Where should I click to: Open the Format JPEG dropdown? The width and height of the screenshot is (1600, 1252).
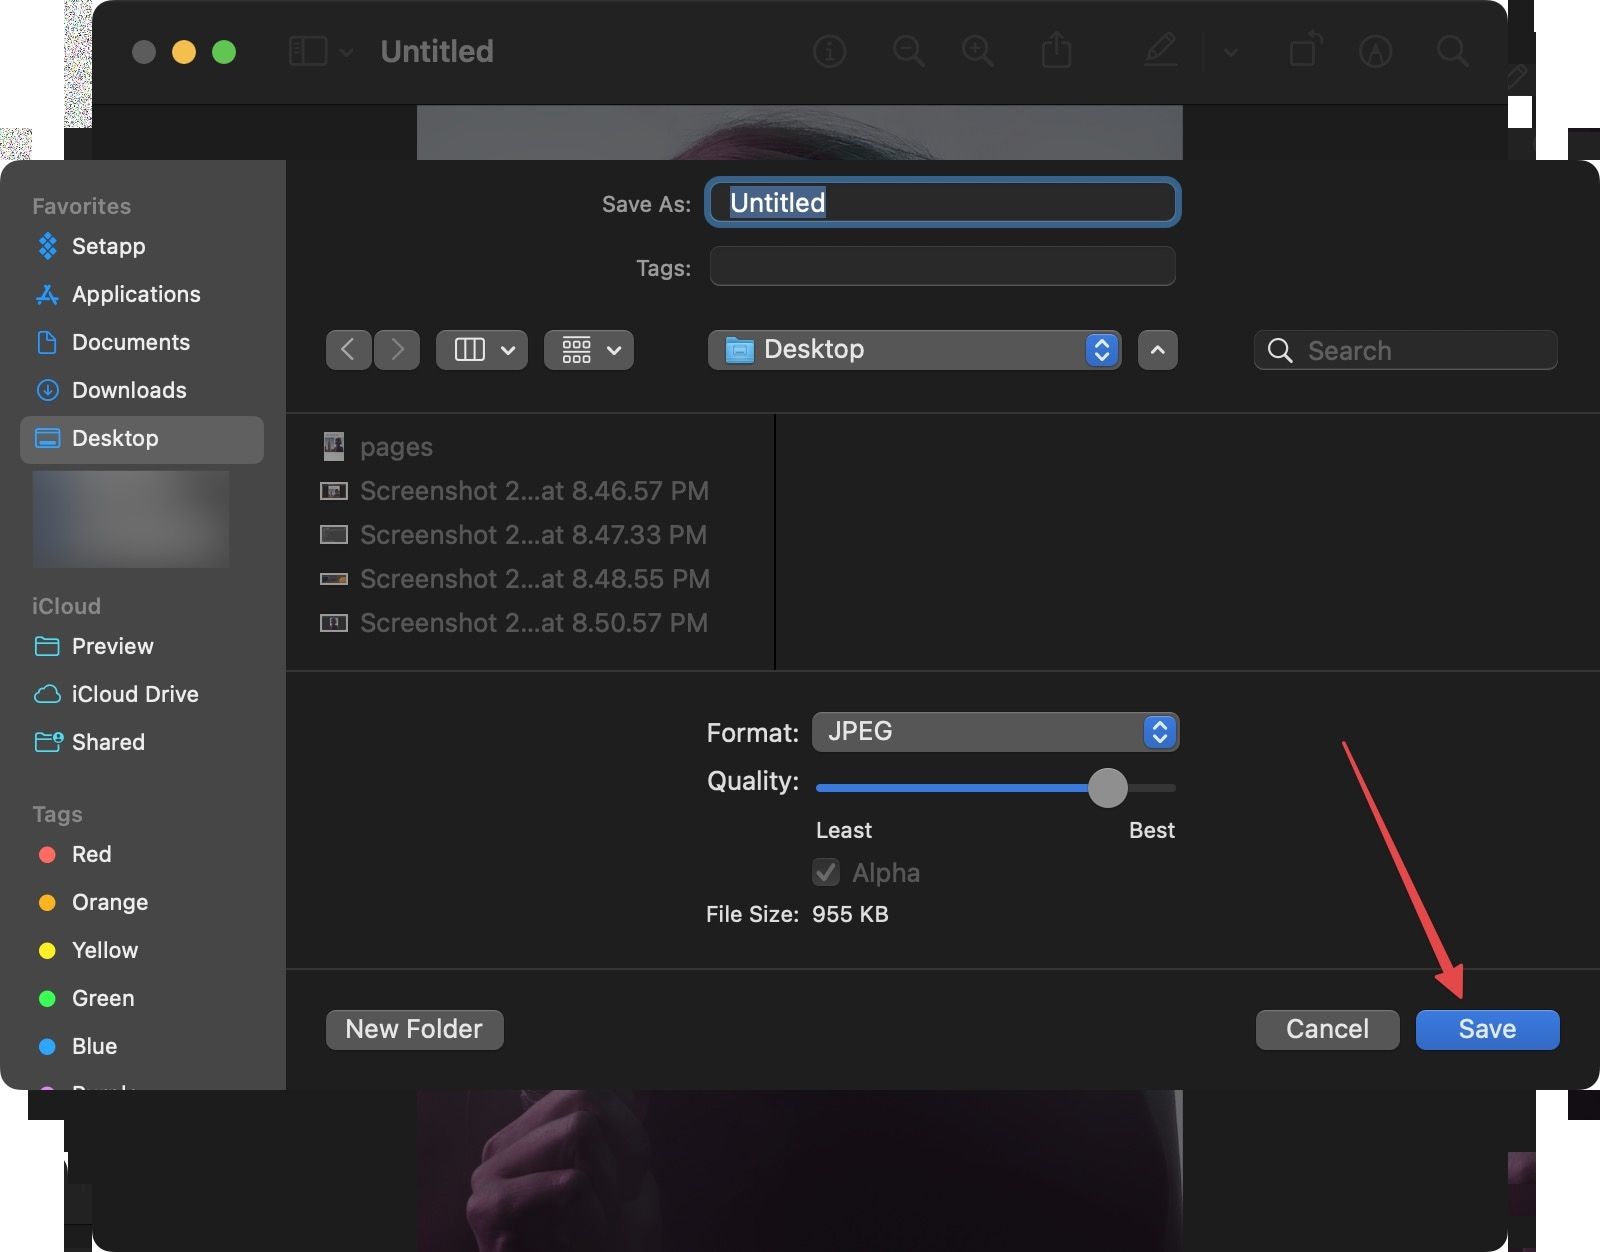(x=995, y=732)
